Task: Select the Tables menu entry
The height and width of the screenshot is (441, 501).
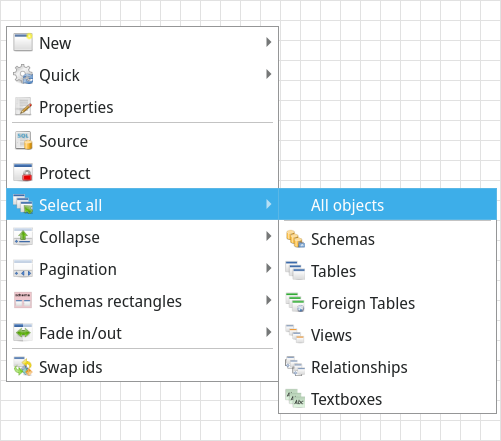Action: [x=388, y=271]
